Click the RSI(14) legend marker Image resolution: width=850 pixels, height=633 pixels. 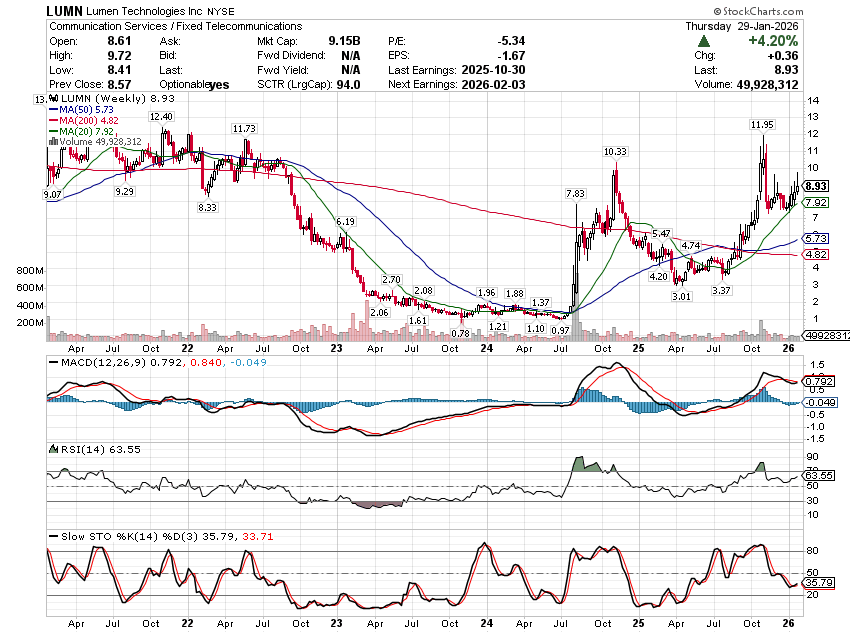[x=54, y=449]
